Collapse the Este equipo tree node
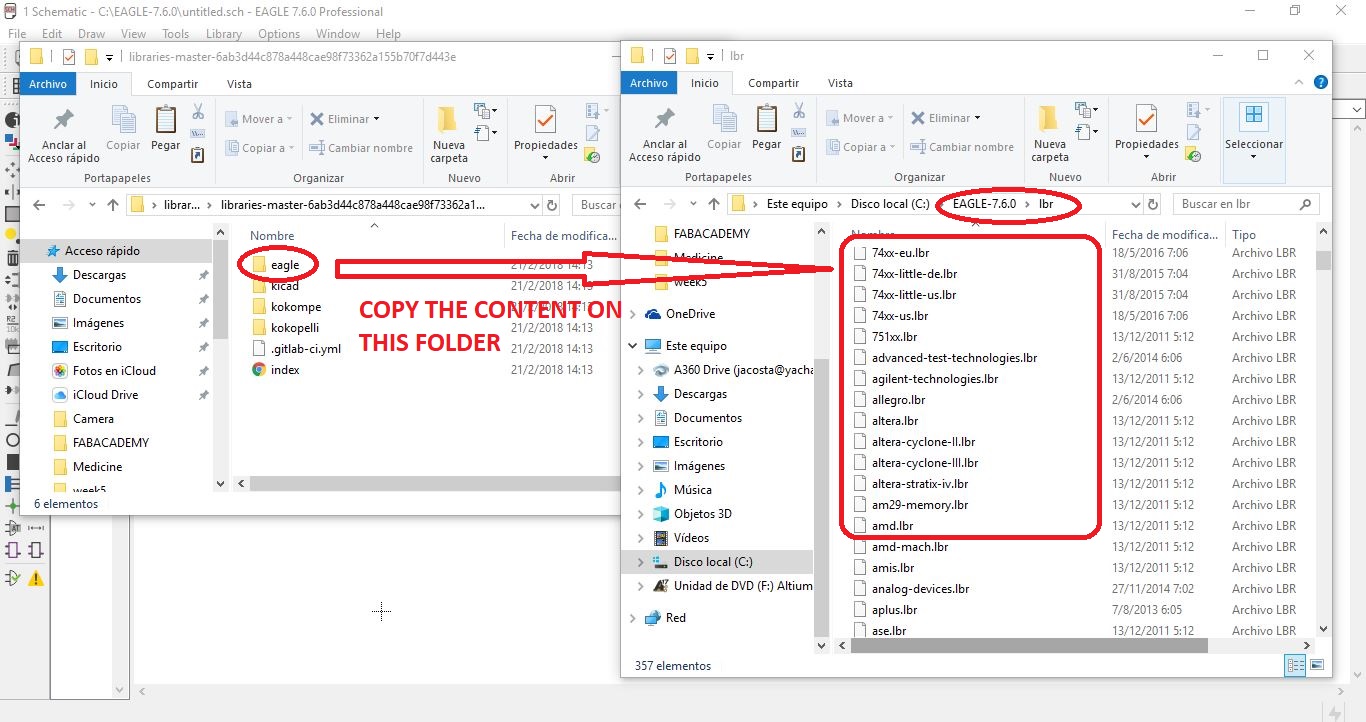Image resolution: width=1366 pixels, height=722 pixels. point(633,346)
